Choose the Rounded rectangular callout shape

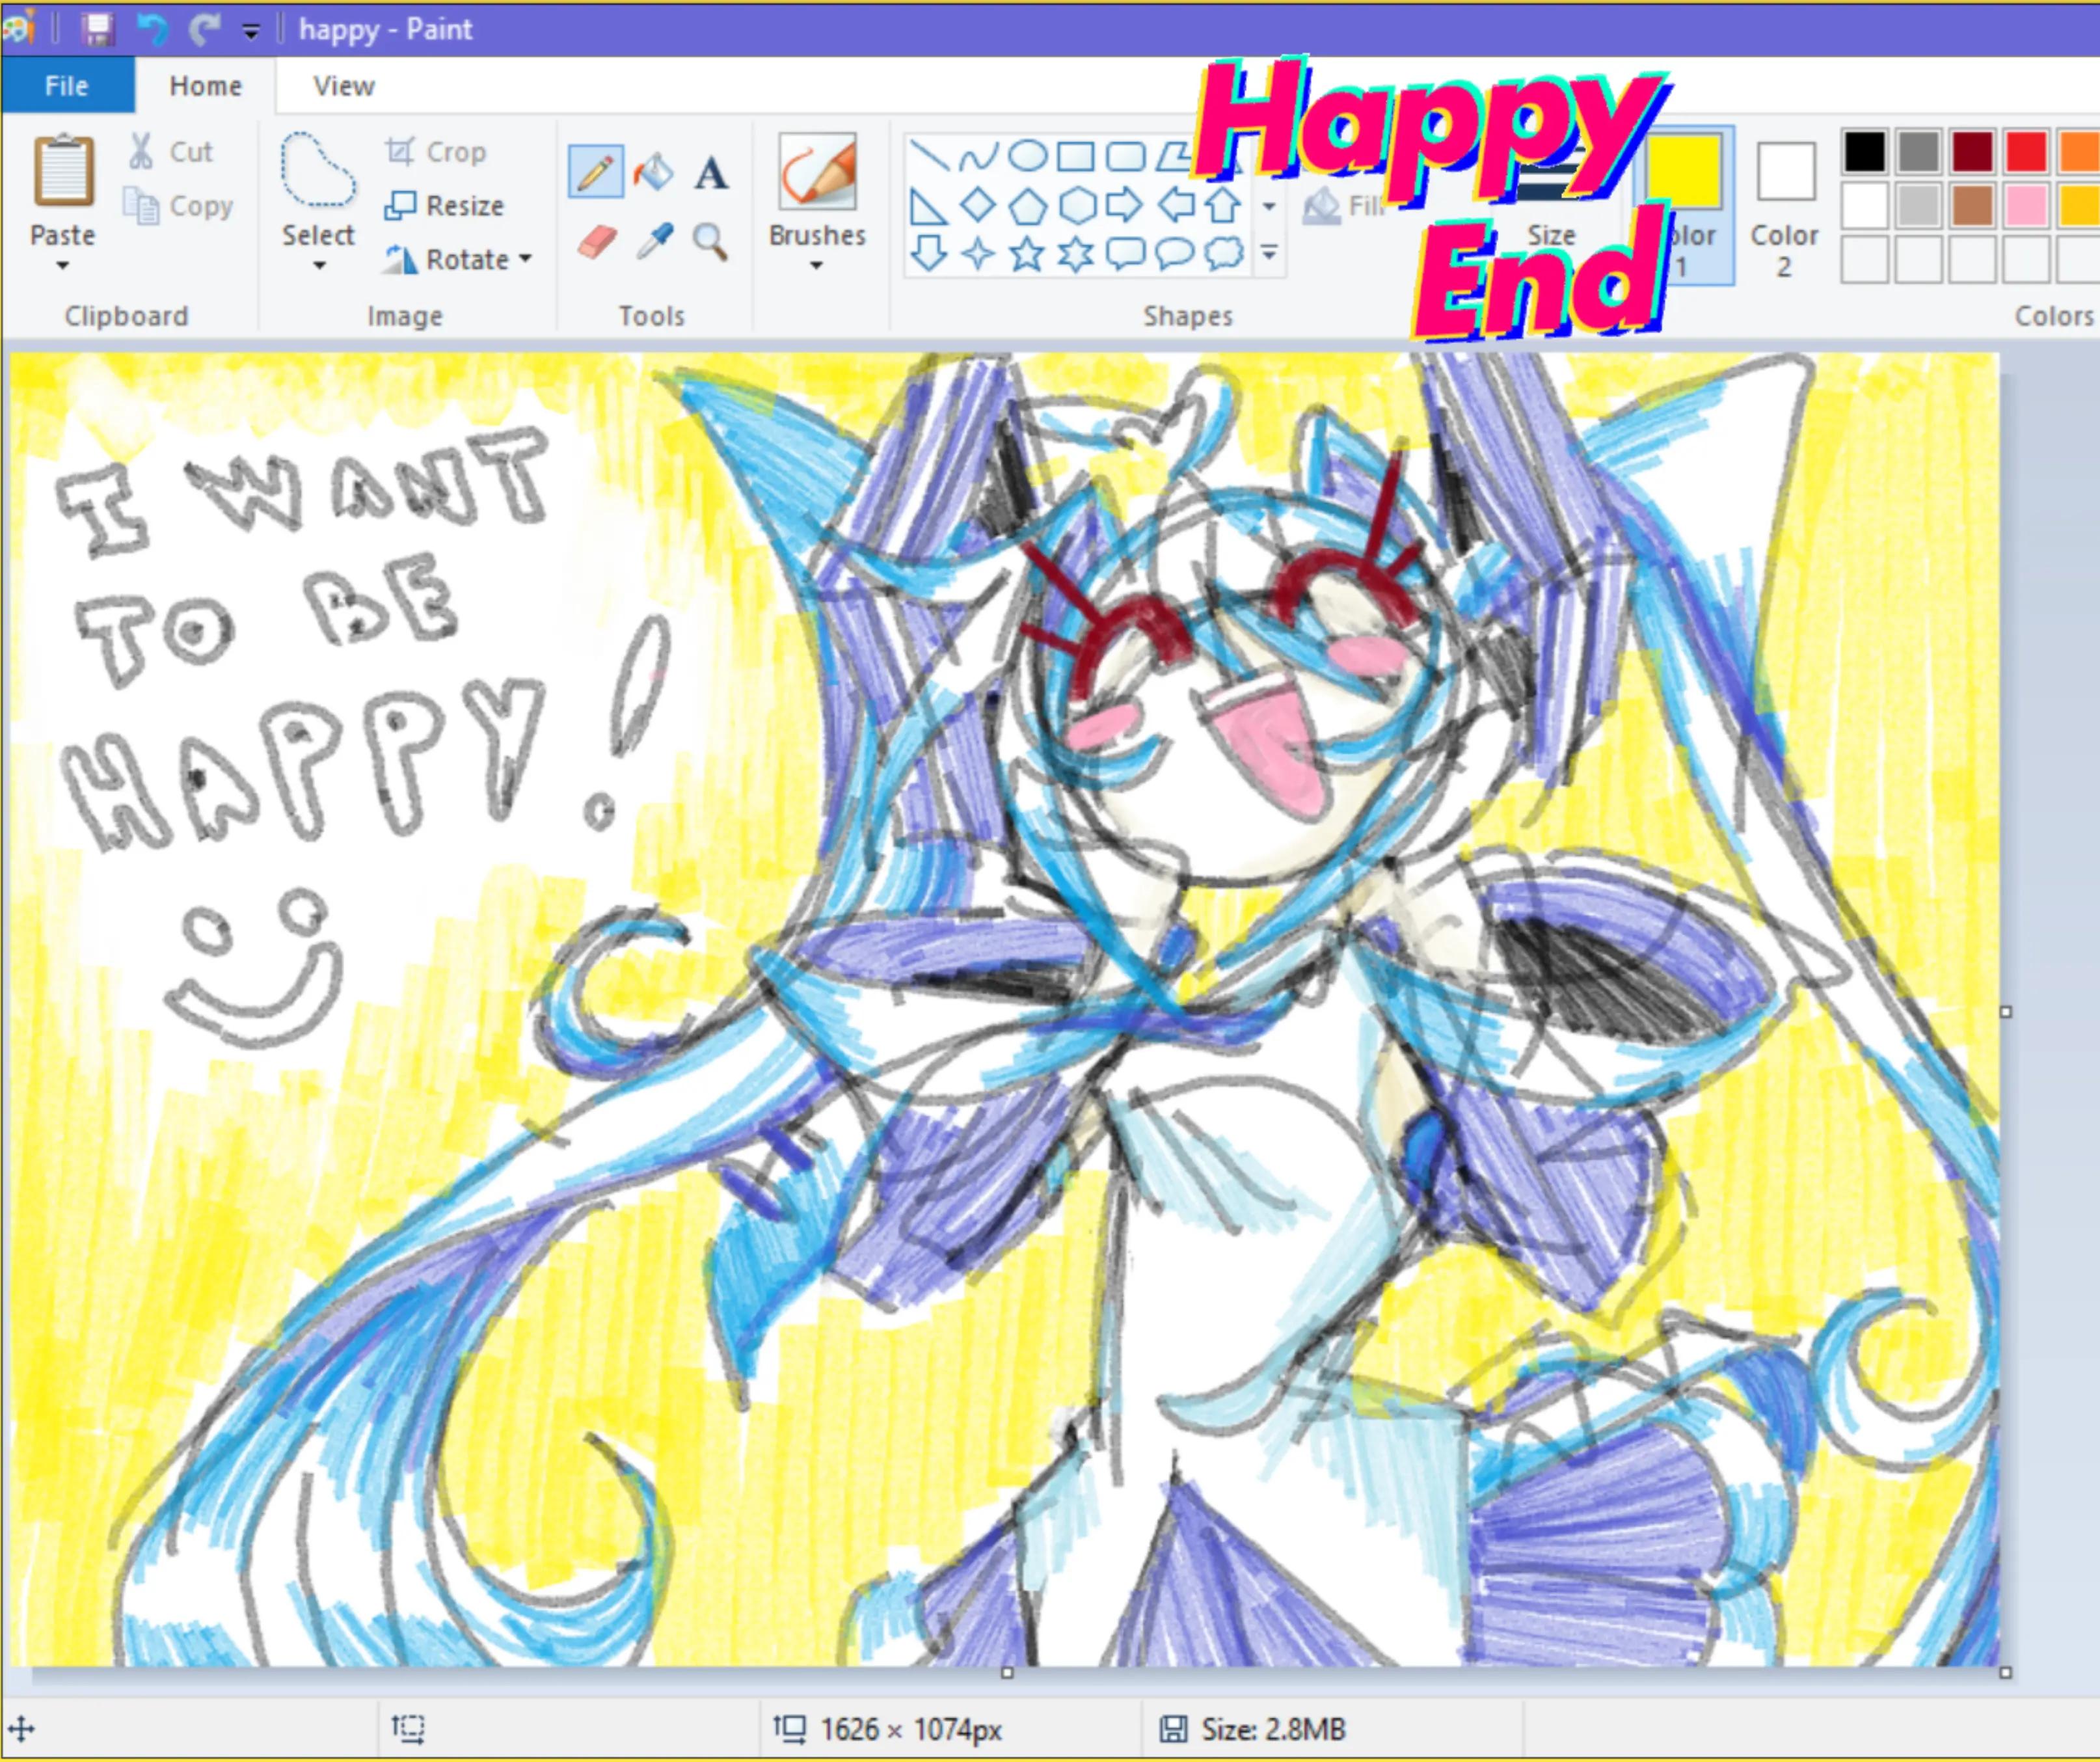coord(1126,254)
